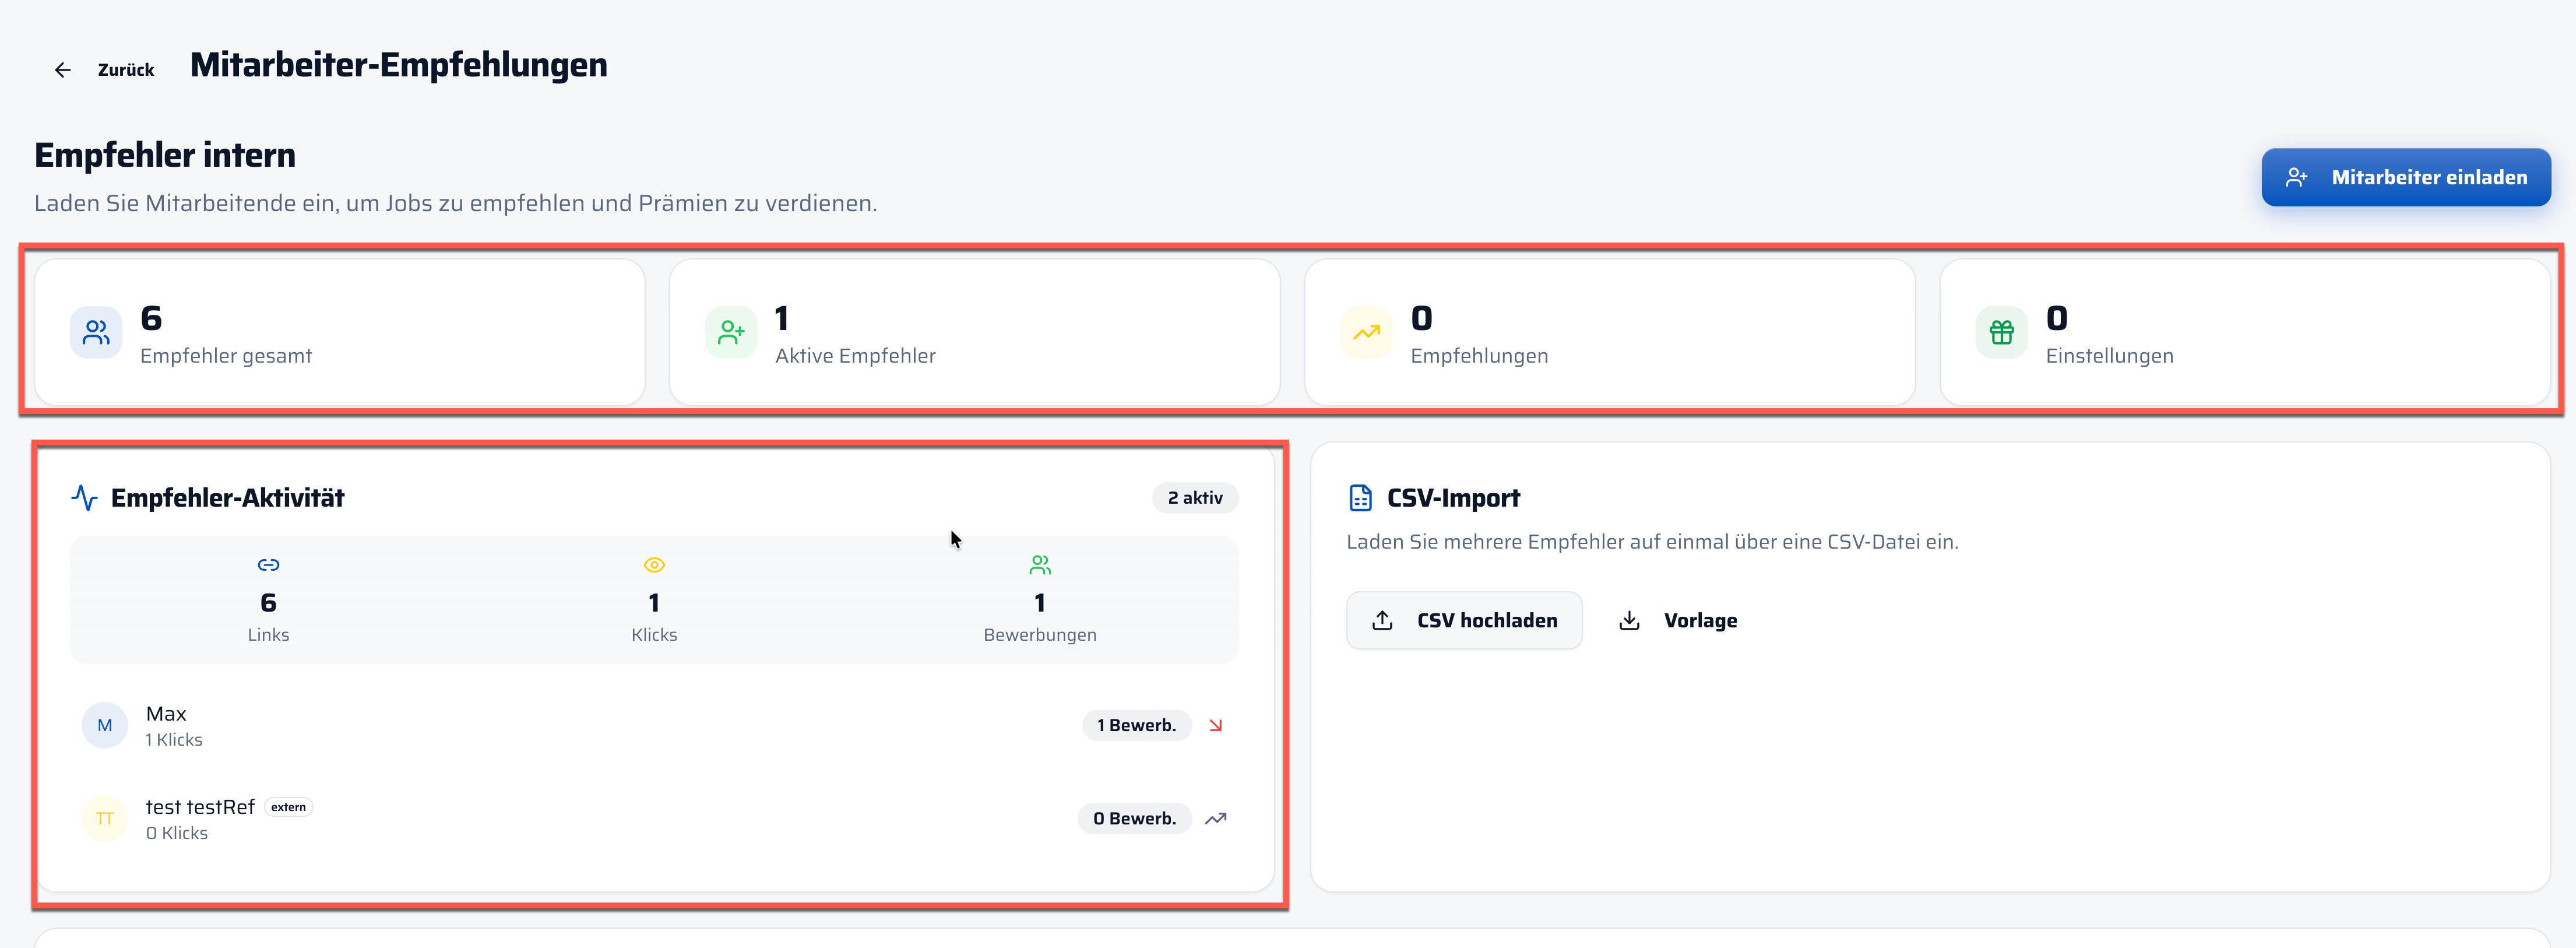Click the Einstellungen gift icon
Image resolution: width=2576 pixels, height=948 pixels.
pos(2001,332)
